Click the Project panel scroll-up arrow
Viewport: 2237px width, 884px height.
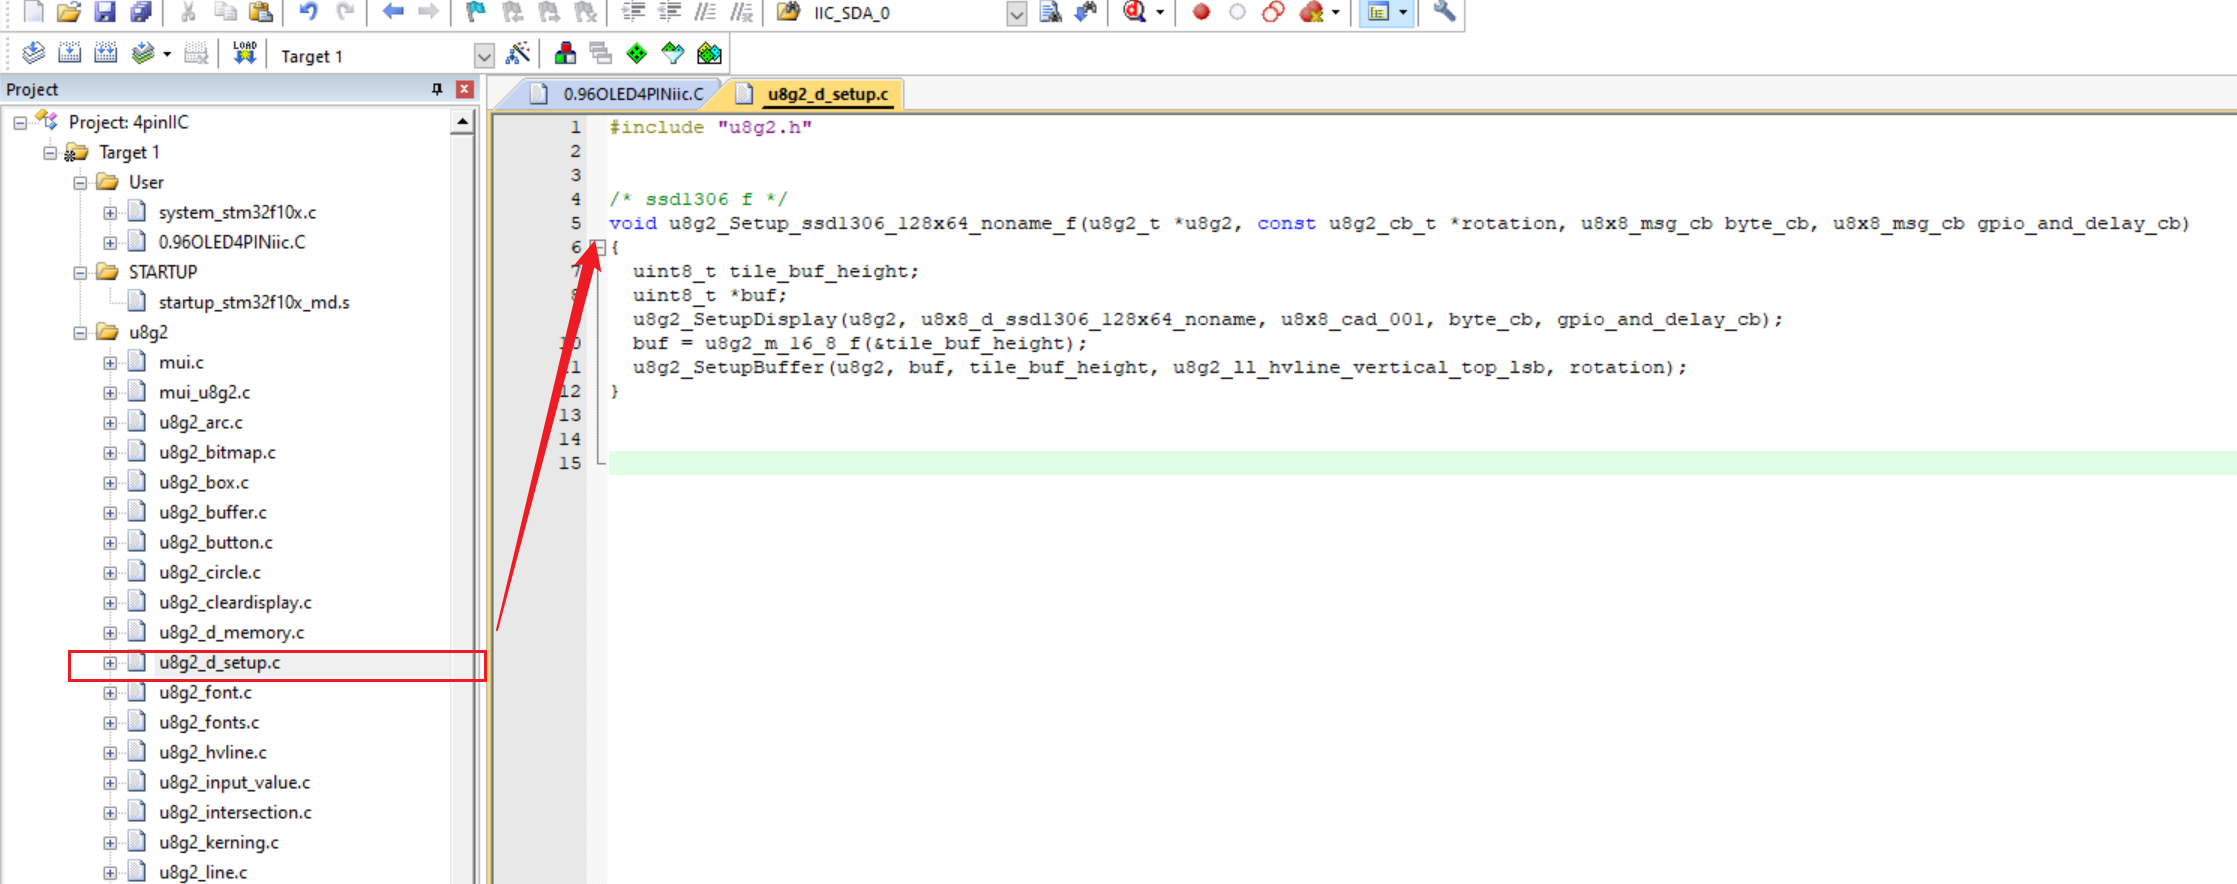click(x=462, y=122)
